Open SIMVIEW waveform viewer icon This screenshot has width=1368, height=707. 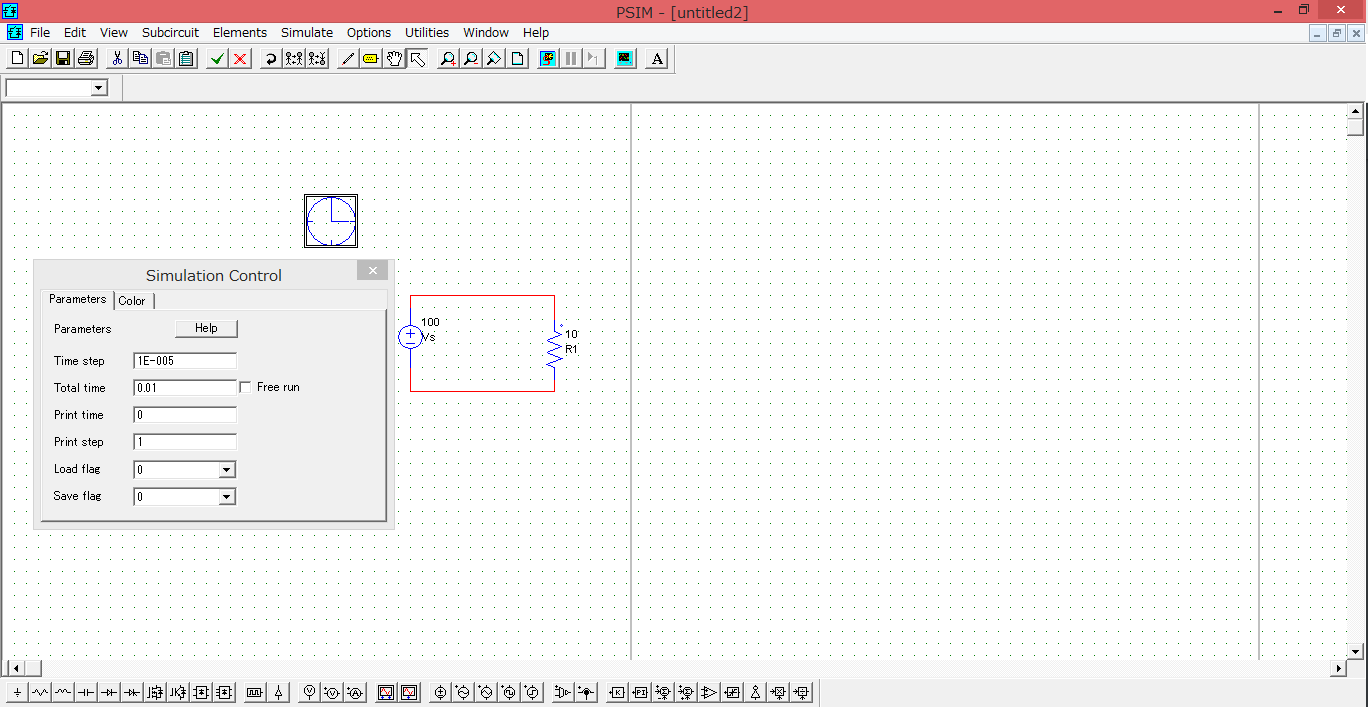(624, 58)
